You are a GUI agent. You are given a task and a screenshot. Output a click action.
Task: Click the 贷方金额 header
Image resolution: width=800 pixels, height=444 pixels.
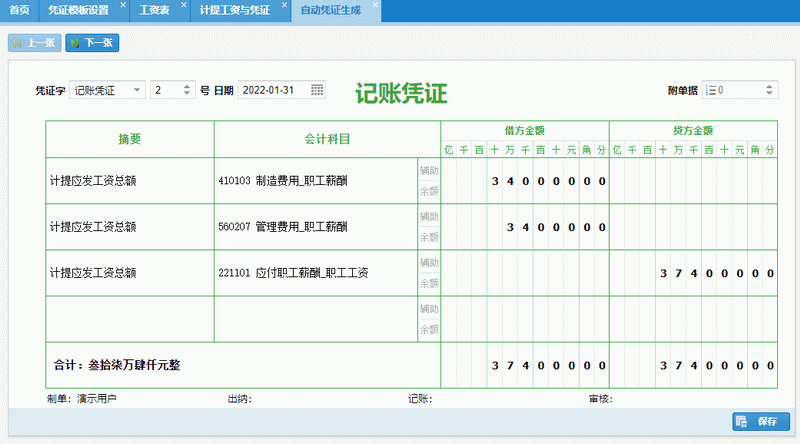693,131
